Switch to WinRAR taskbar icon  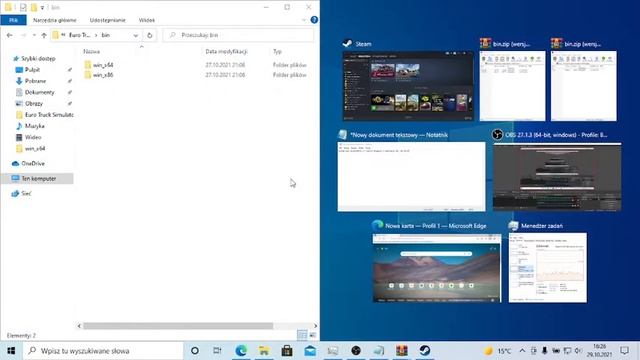[x=402, y=351]
